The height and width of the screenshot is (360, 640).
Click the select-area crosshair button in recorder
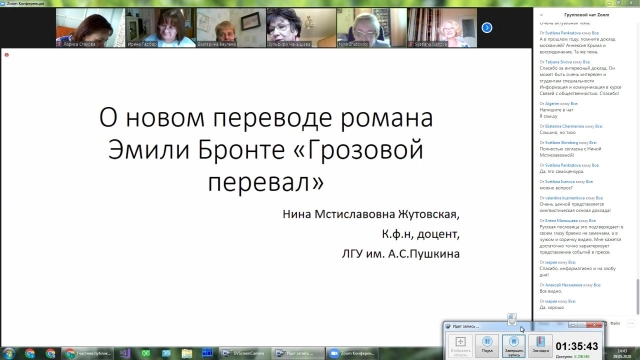[x=460, y=345]
